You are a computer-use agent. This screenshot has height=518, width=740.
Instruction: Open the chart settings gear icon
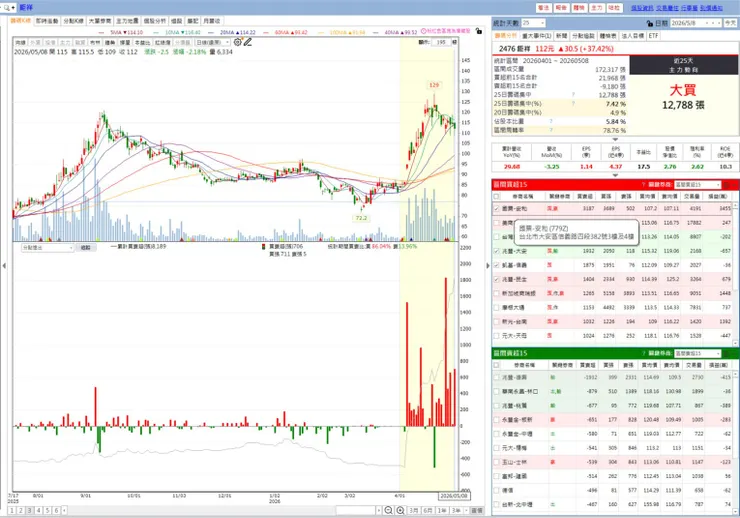[237, 42]
